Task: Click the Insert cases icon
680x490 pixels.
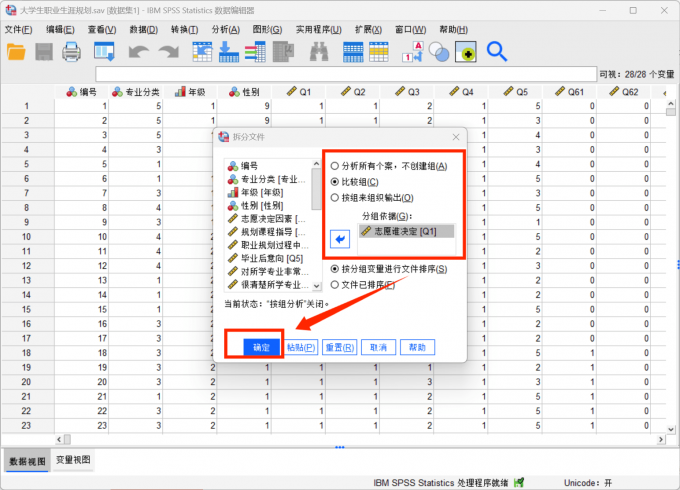Action: (353, 52)
